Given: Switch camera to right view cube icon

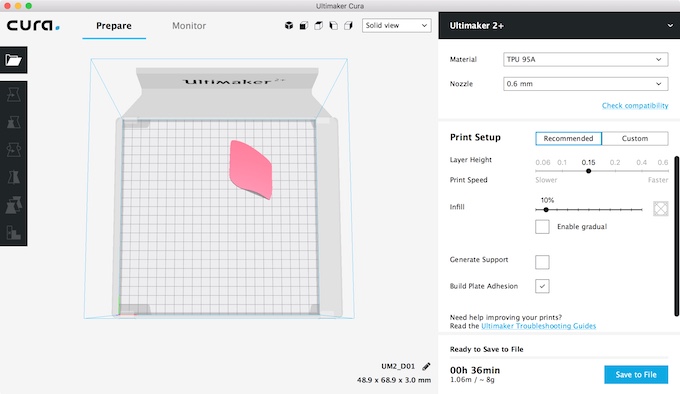Looking at the screenshot, I should click(x=348, y=26).
